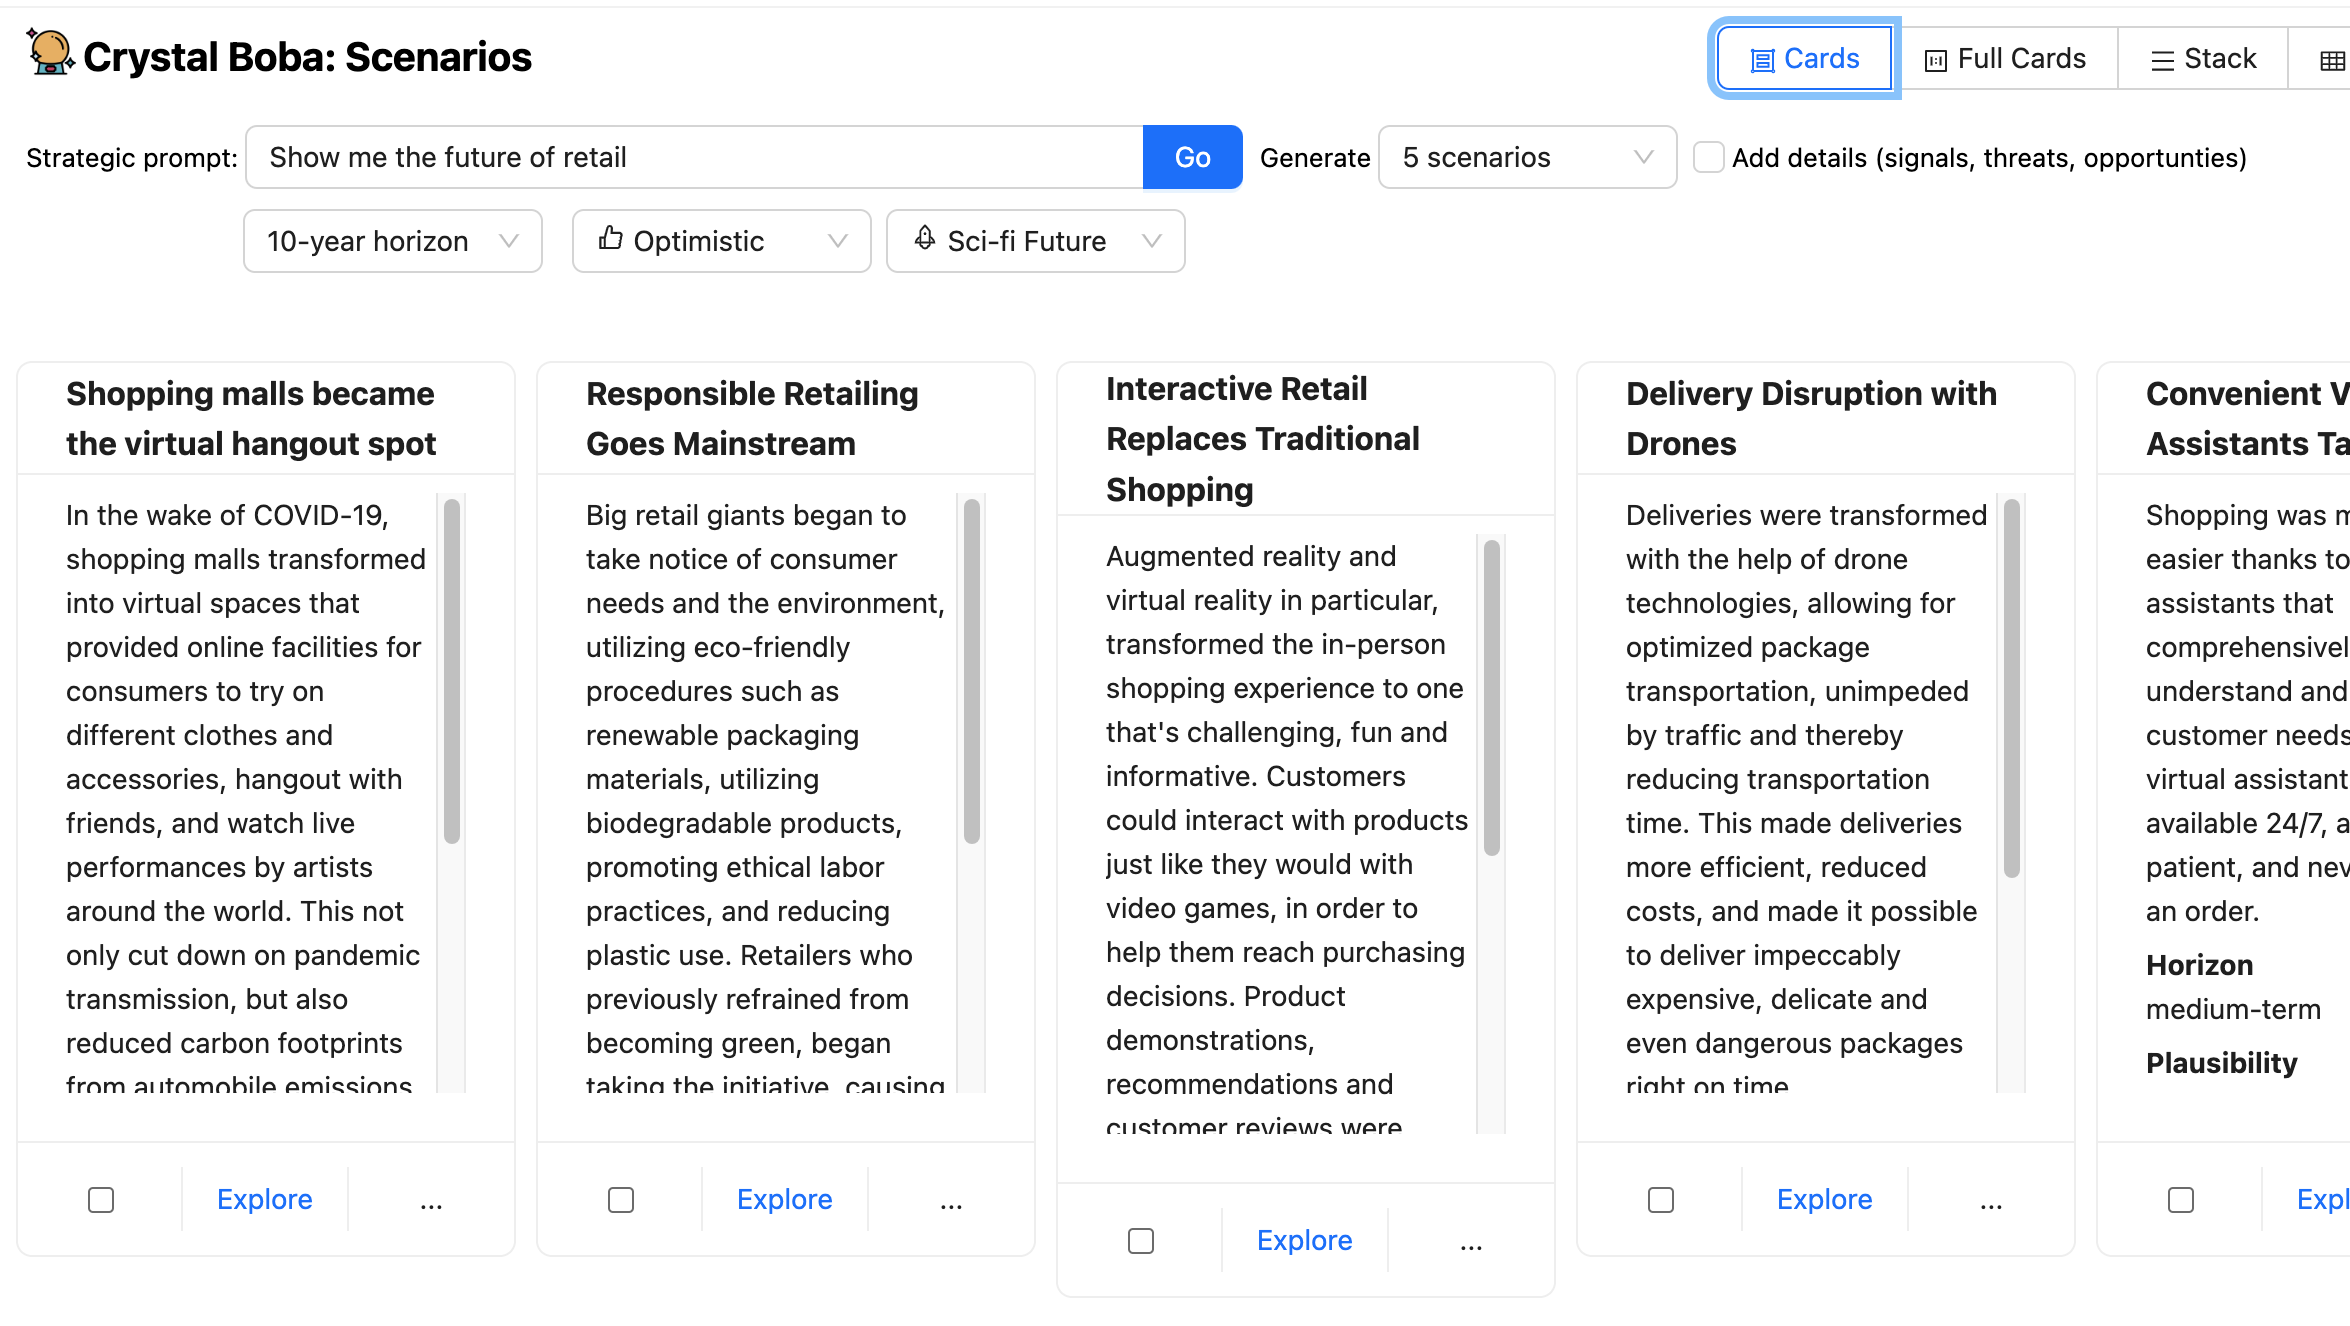Click the Crystal Boba app icon
The height and width of the screenshot is (1326, 2350).
pos(48,56)
